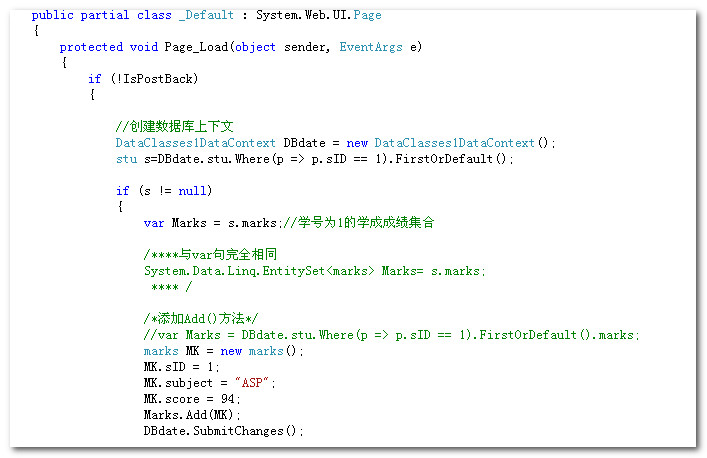This screenshot has width=707, height=458.
Task: Click the '**** /' comment closing line
Action: (171, 287)
